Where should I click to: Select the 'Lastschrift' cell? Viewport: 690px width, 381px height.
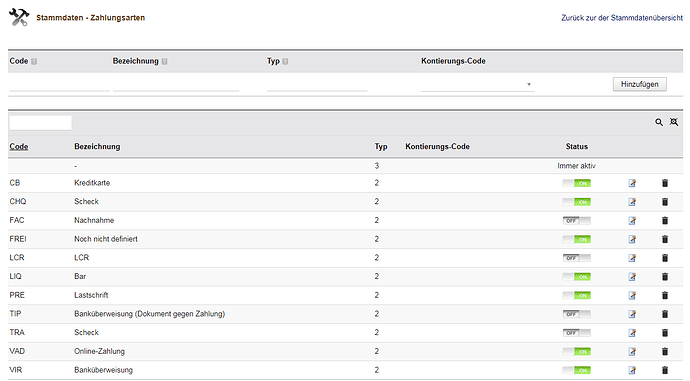[x=91, y=295]
